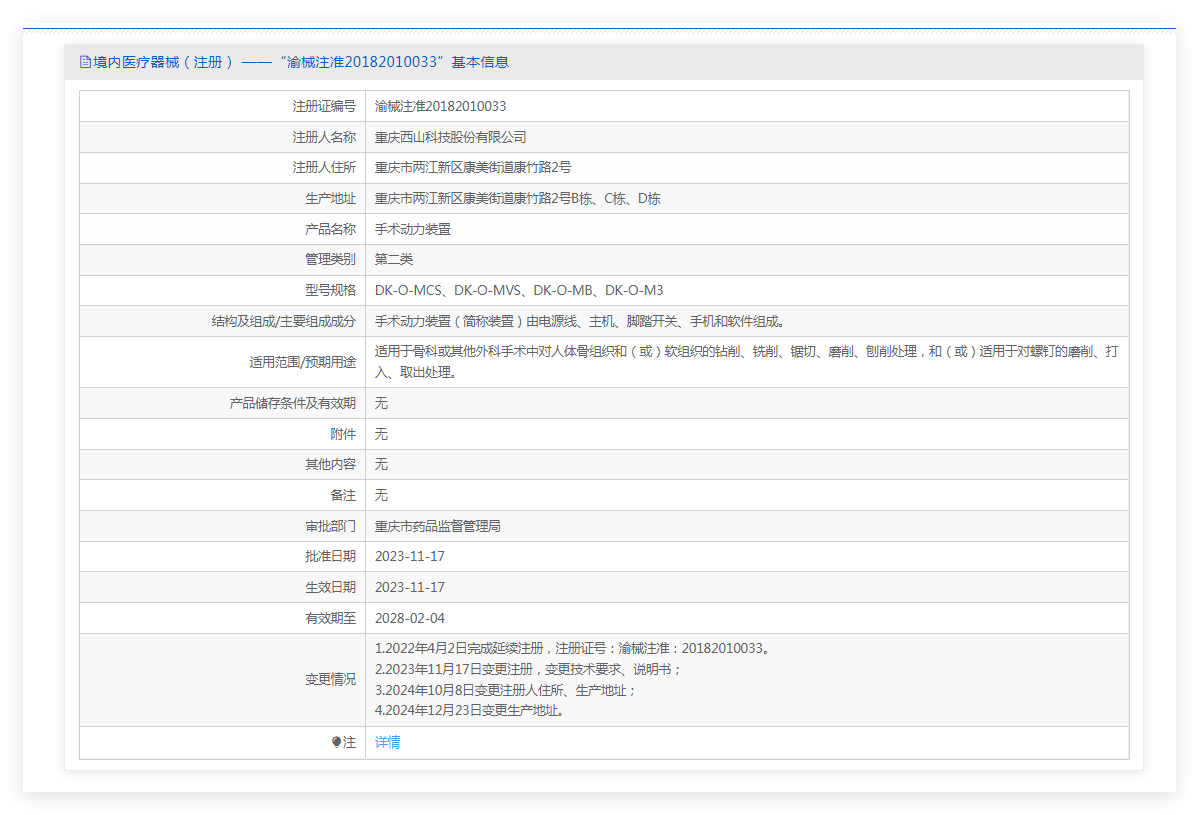The image size is (1199, 815).
Task: Click 重庆市两江新区康美街道康竹路2号 in 注册人住所 row
Action: 473,167
